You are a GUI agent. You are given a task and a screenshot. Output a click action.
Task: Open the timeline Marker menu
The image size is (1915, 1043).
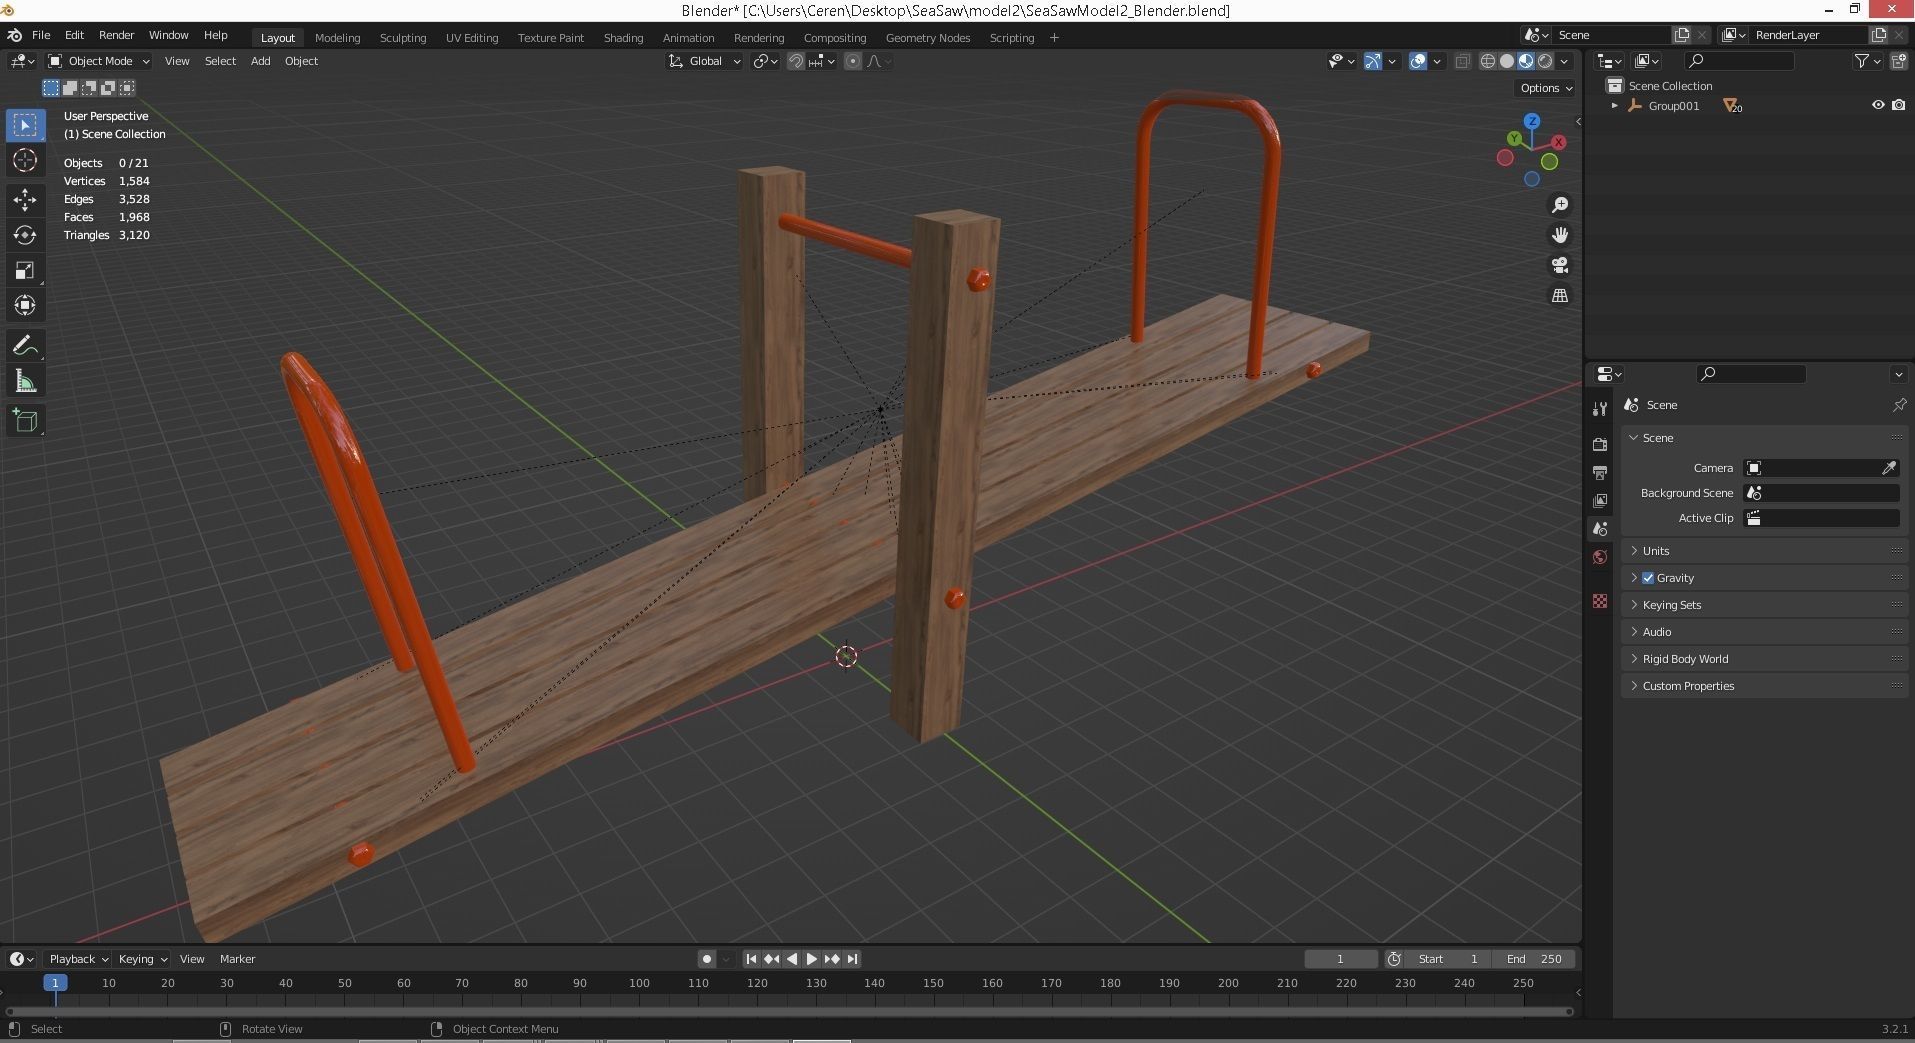pyautogui.click(x=237, y=959)
